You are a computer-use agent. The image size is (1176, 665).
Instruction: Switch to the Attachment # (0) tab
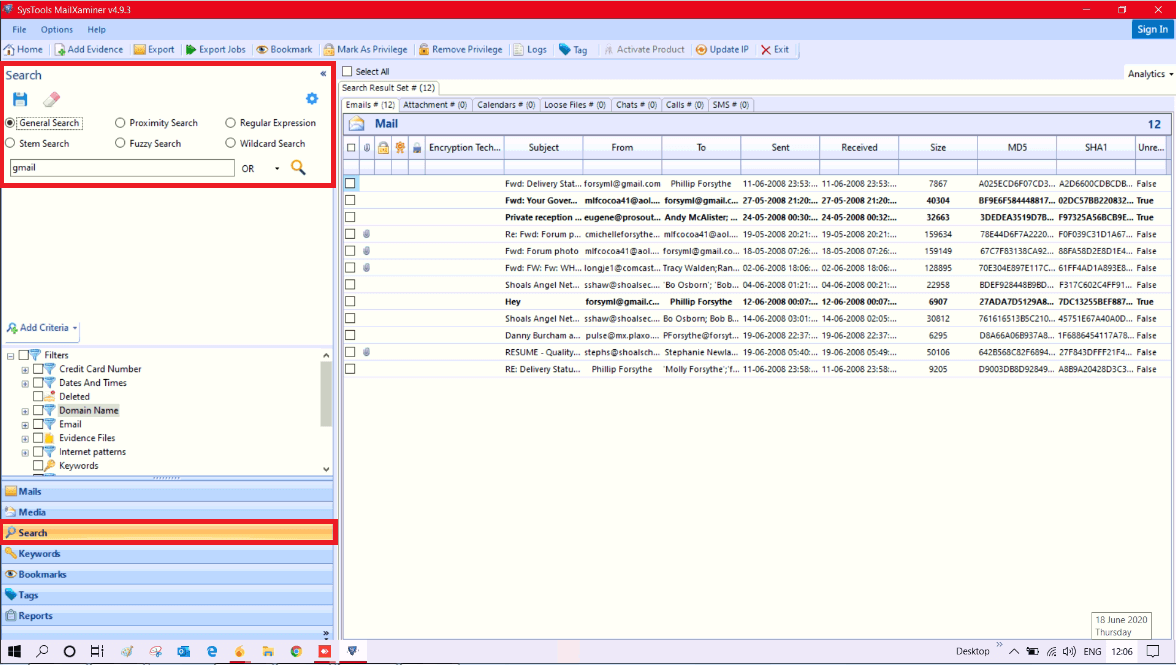pyautogui.click(x=435, y=105)
